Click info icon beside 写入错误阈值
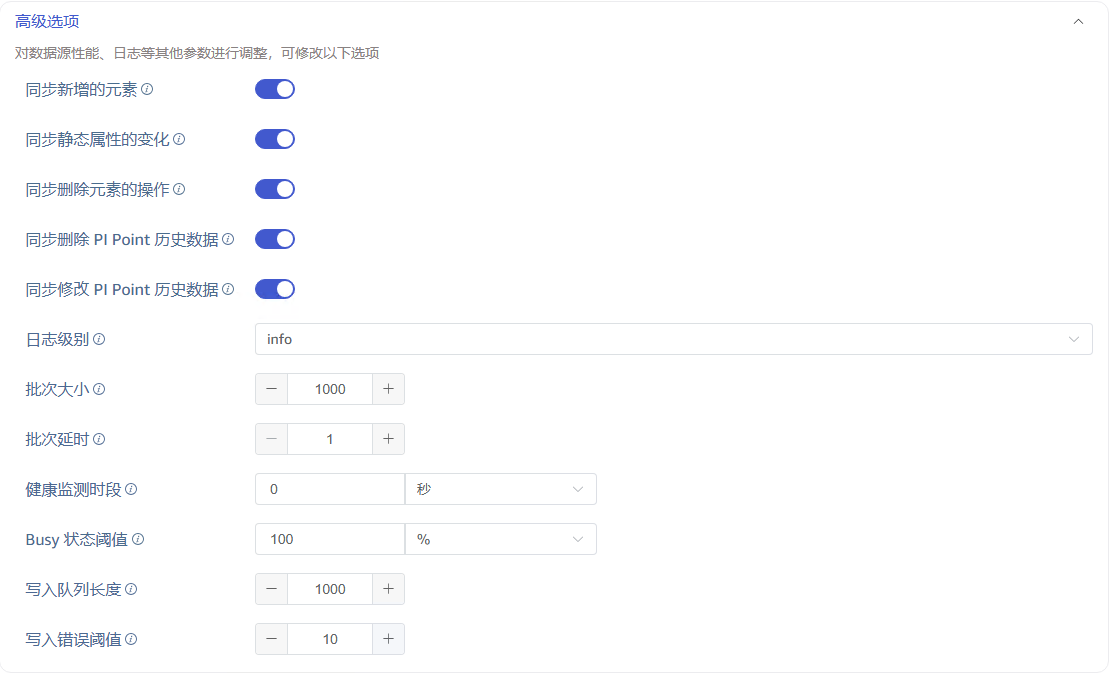Screen dimensions: 1111x677 pos(131,639)
